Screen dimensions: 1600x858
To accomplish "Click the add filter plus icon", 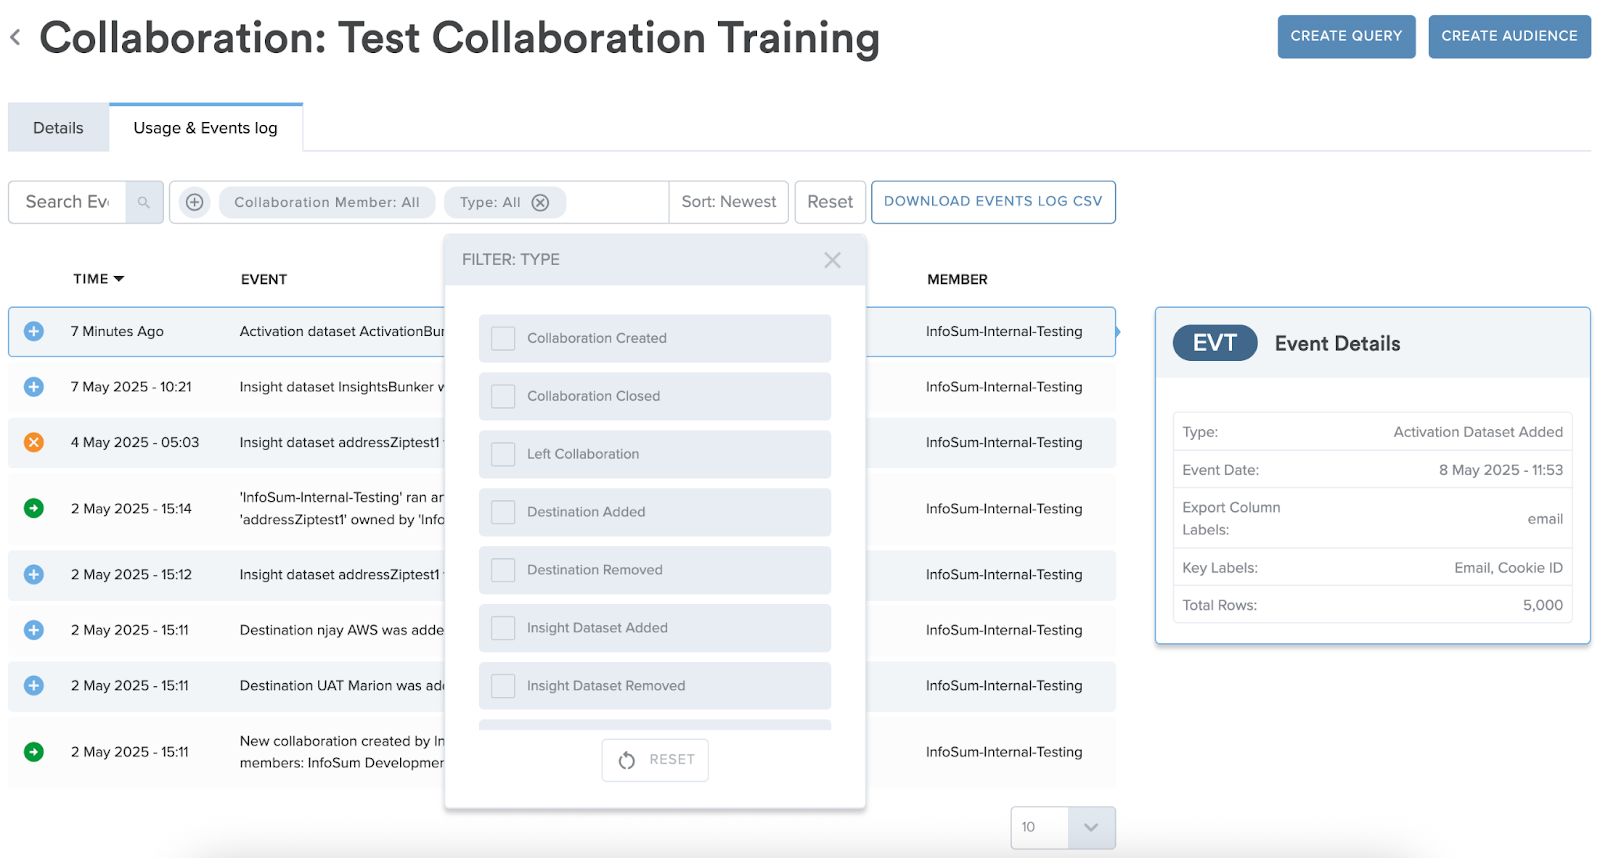I will [194, 202].
